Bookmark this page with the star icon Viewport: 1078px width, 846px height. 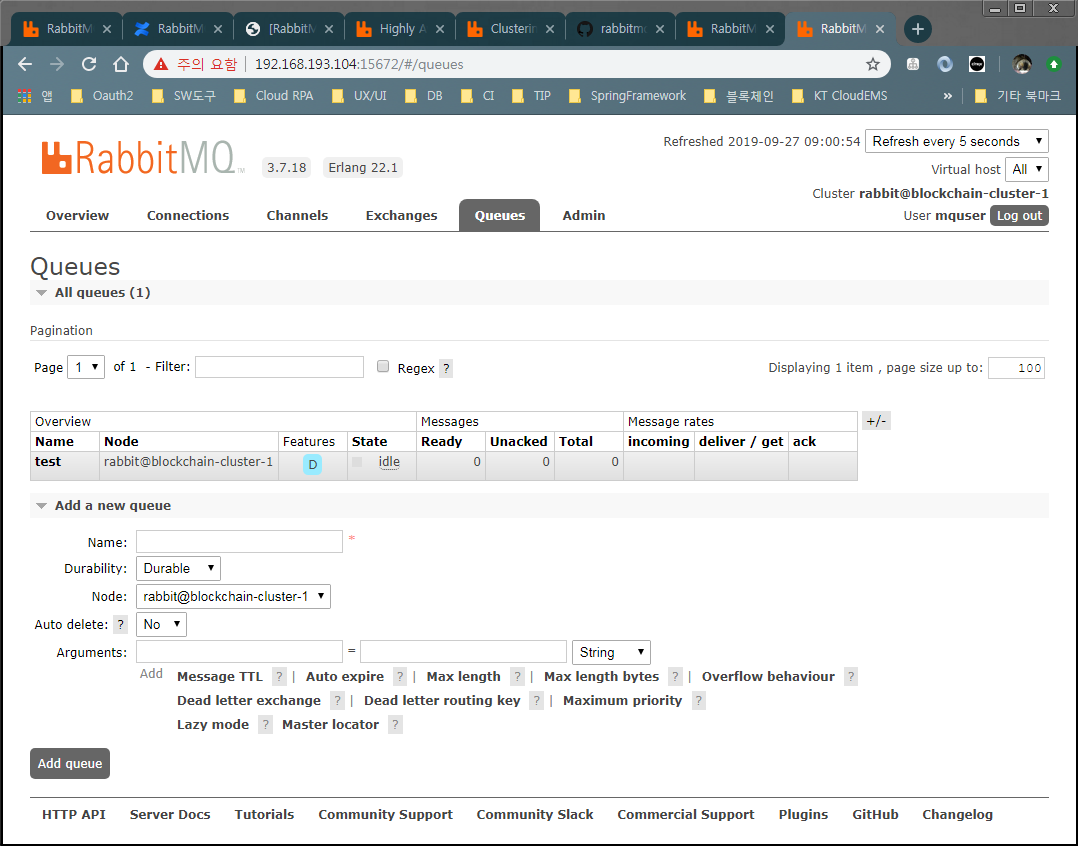point(872,65)
